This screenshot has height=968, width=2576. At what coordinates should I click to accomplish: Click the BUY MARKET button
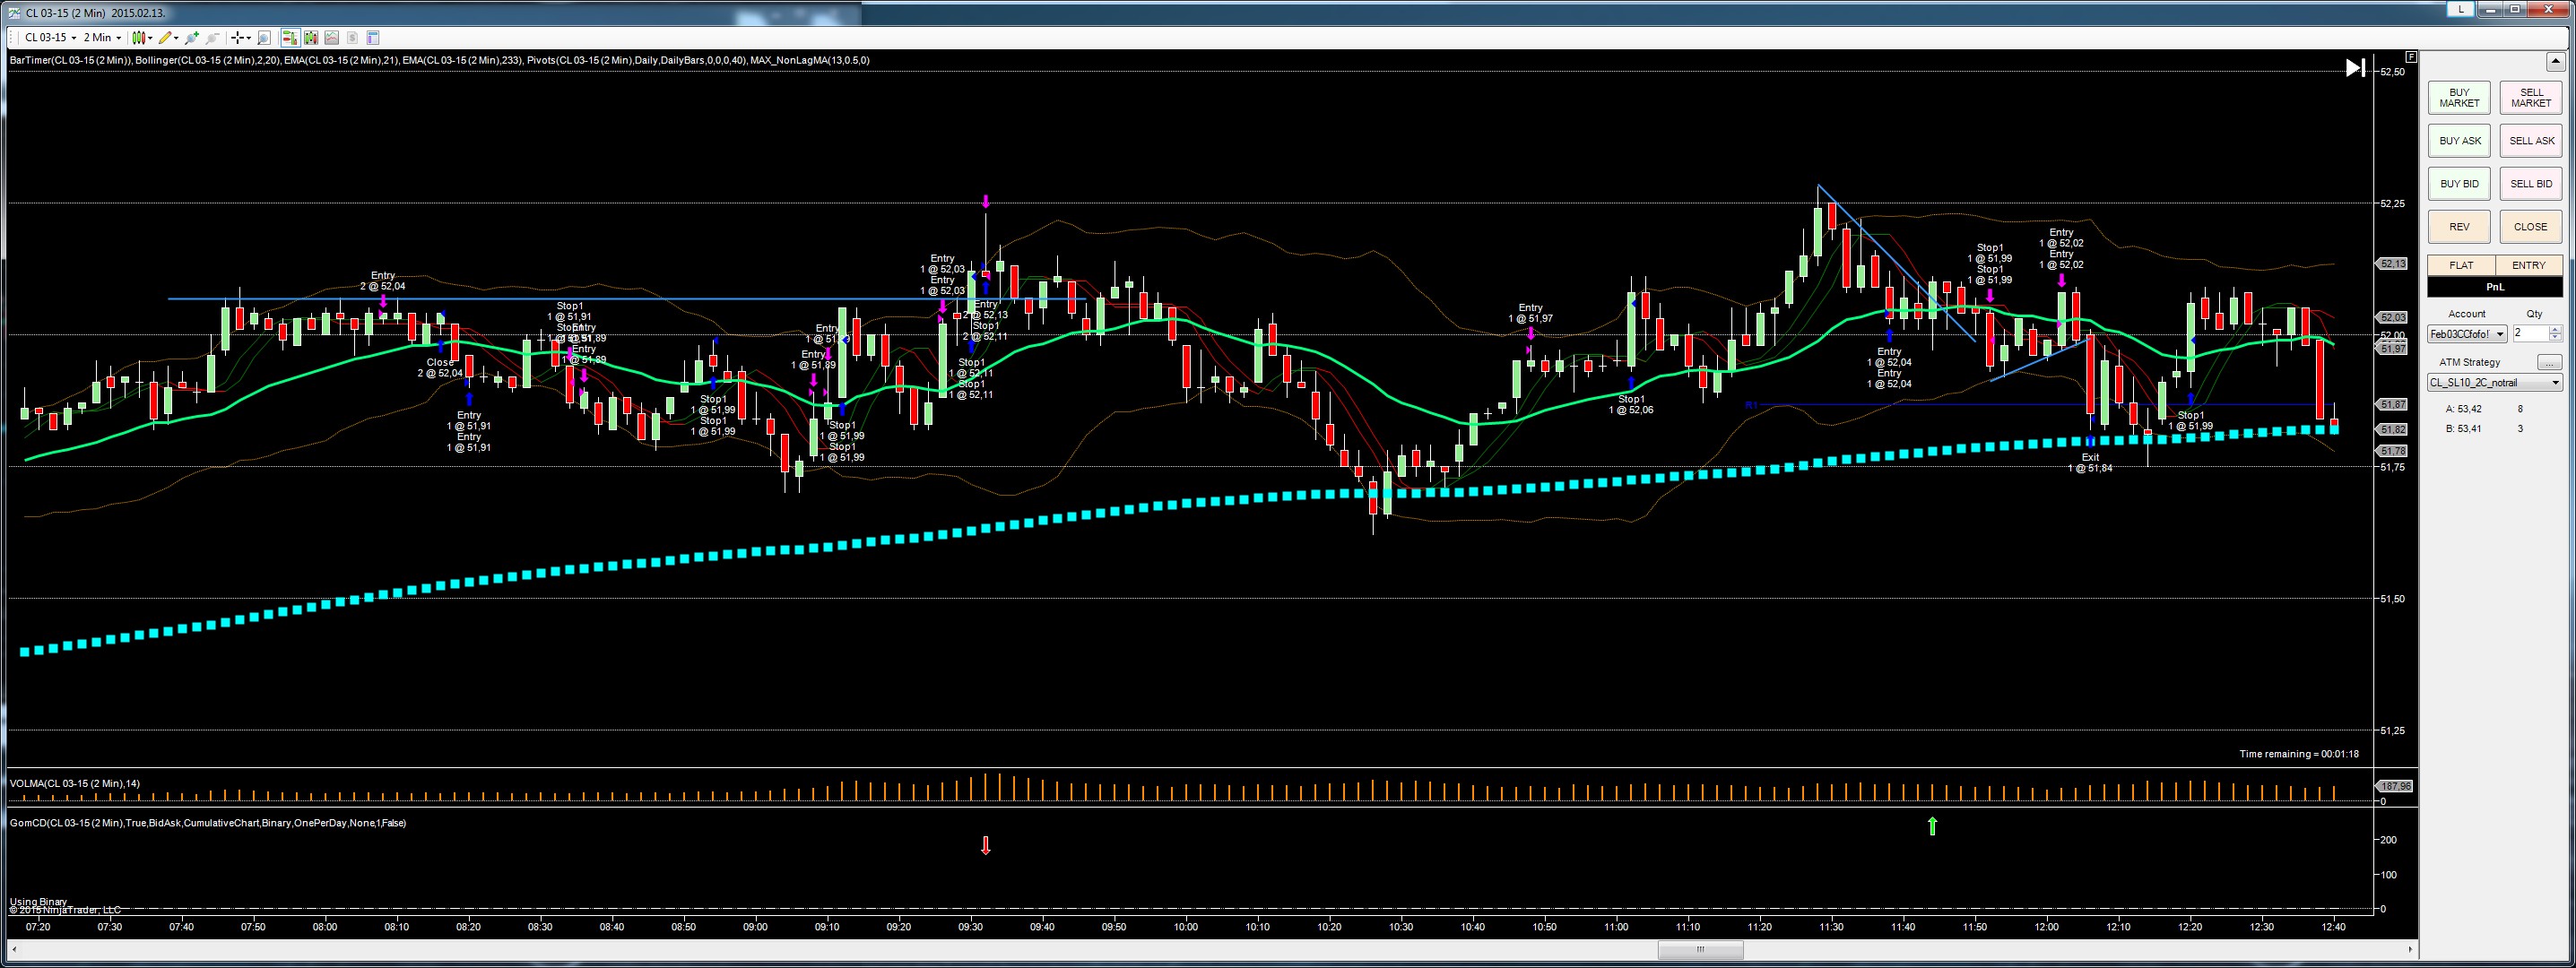(x=2459, y=98)
